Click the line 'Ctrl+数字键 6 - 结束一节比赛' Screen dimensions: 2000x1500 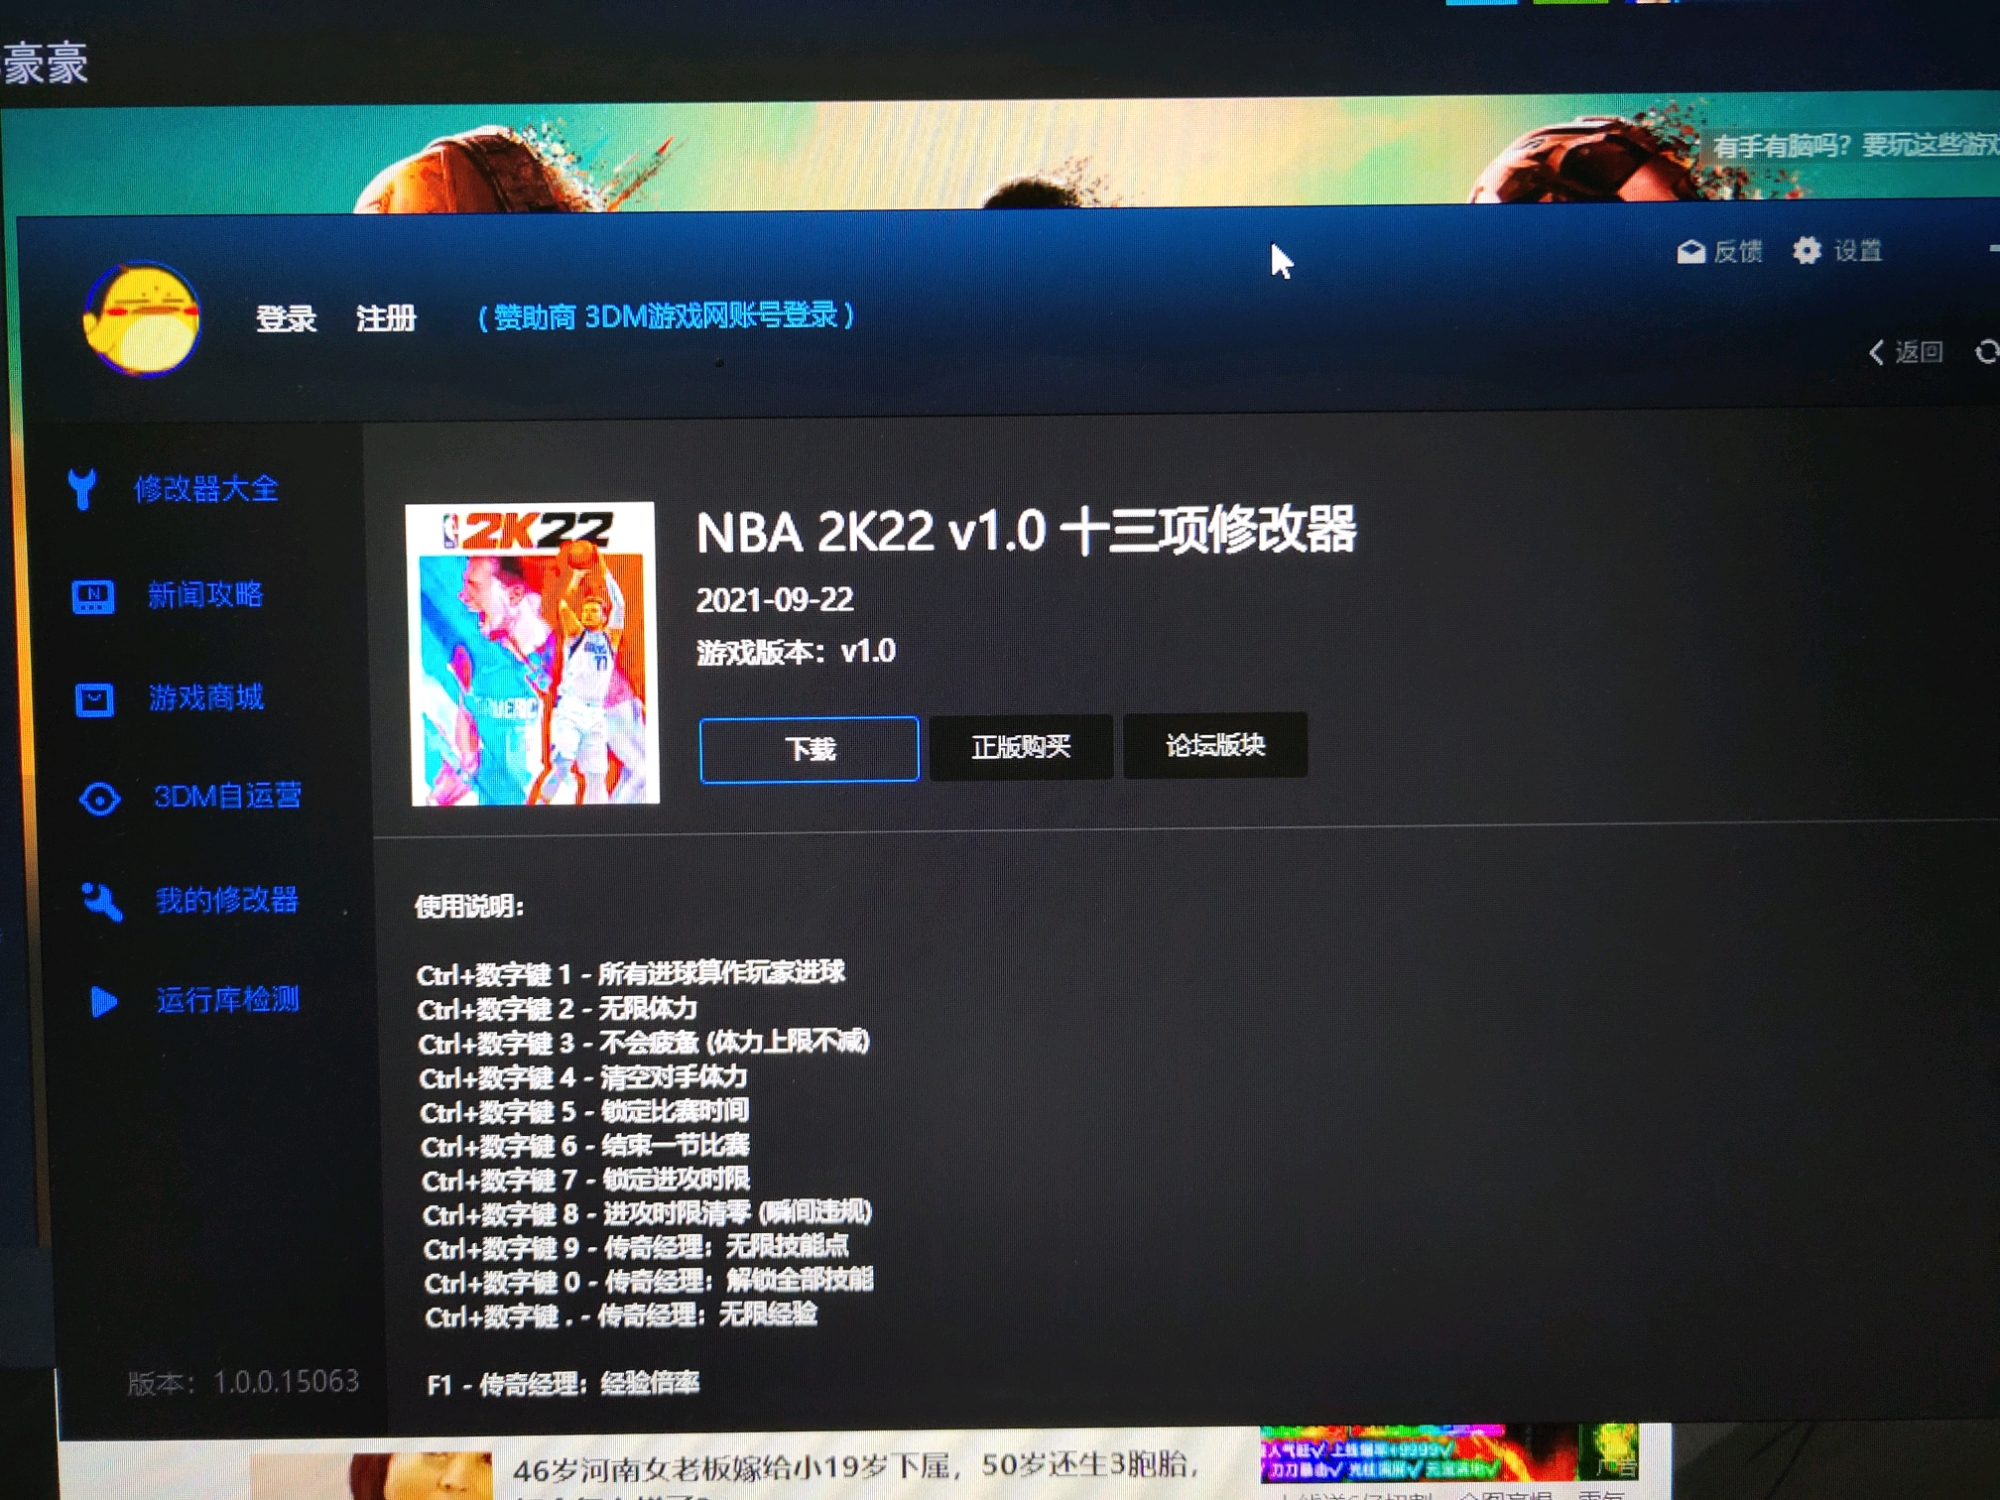click(x=585, y=1145)
